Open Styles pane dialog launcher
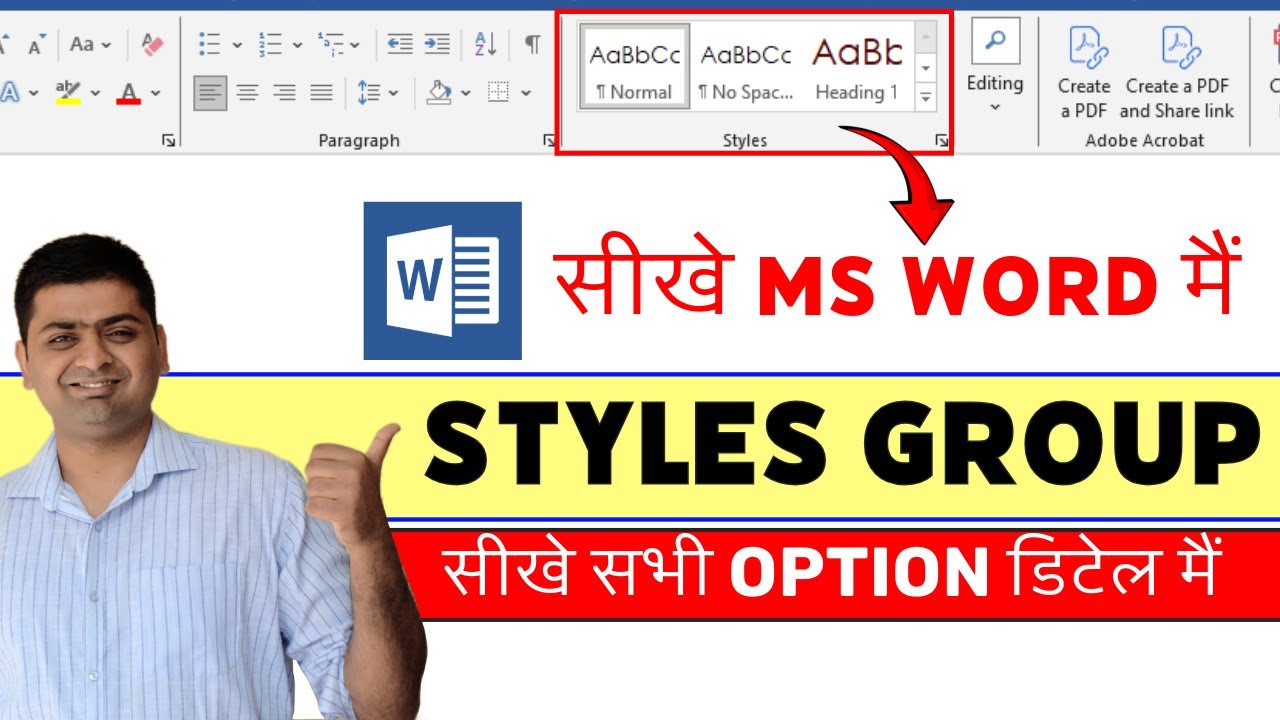Screen dimensions: 1280x720 [942, 141]
